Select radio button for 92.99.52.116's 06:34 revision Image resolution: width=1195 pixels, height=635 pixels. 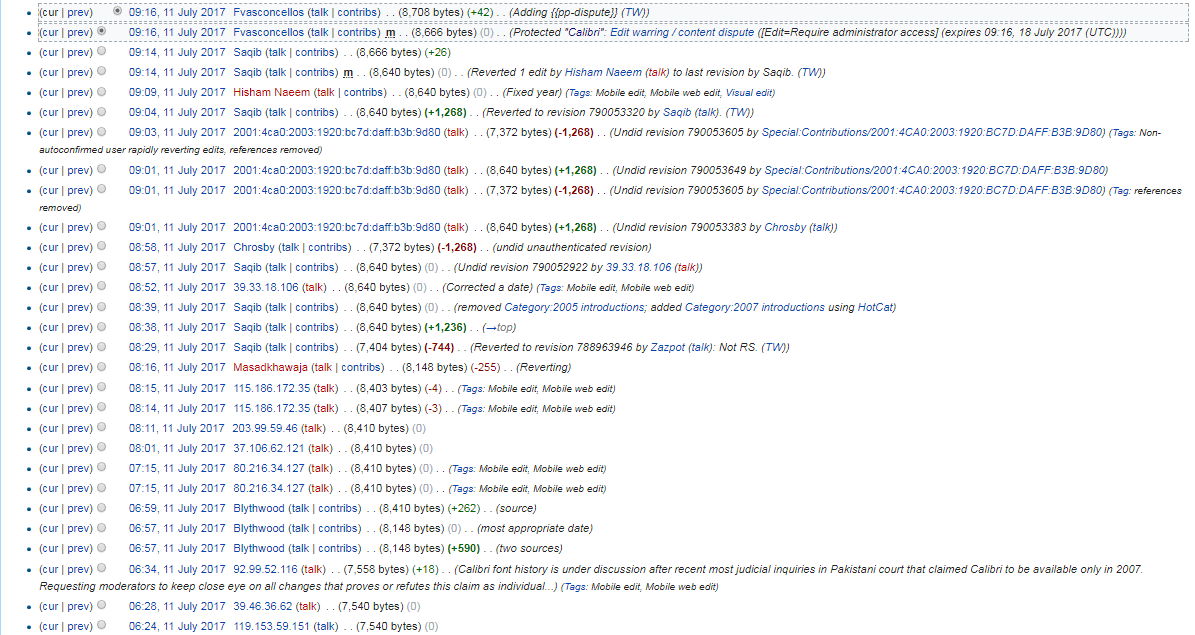[102, 569]
